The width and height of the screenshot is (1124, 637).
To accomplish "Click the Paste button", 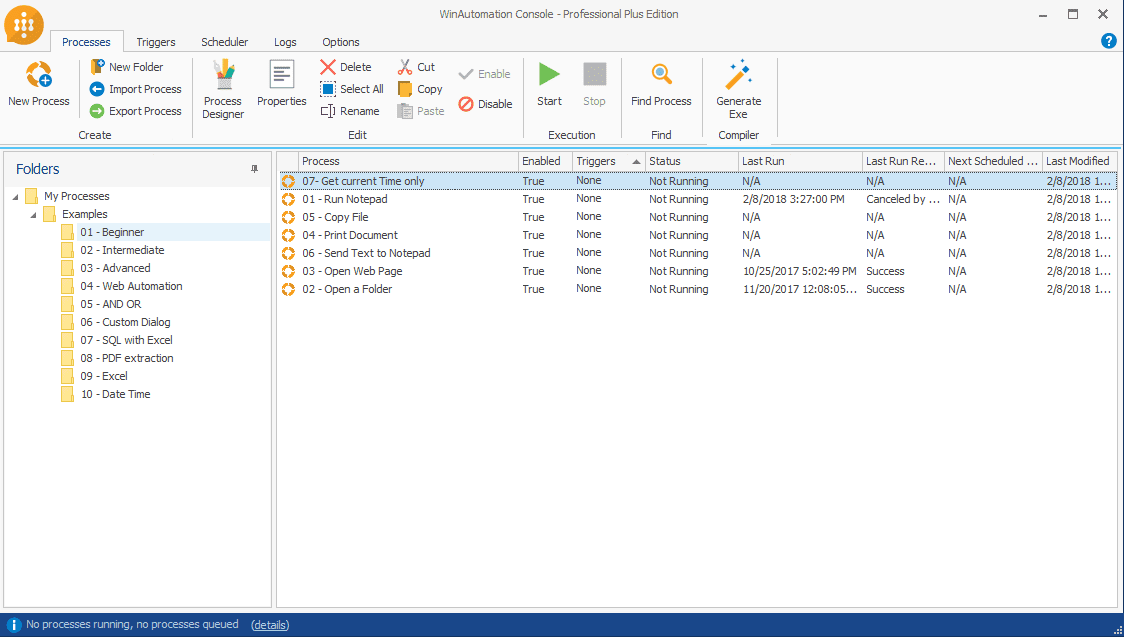I will [421, 111].
